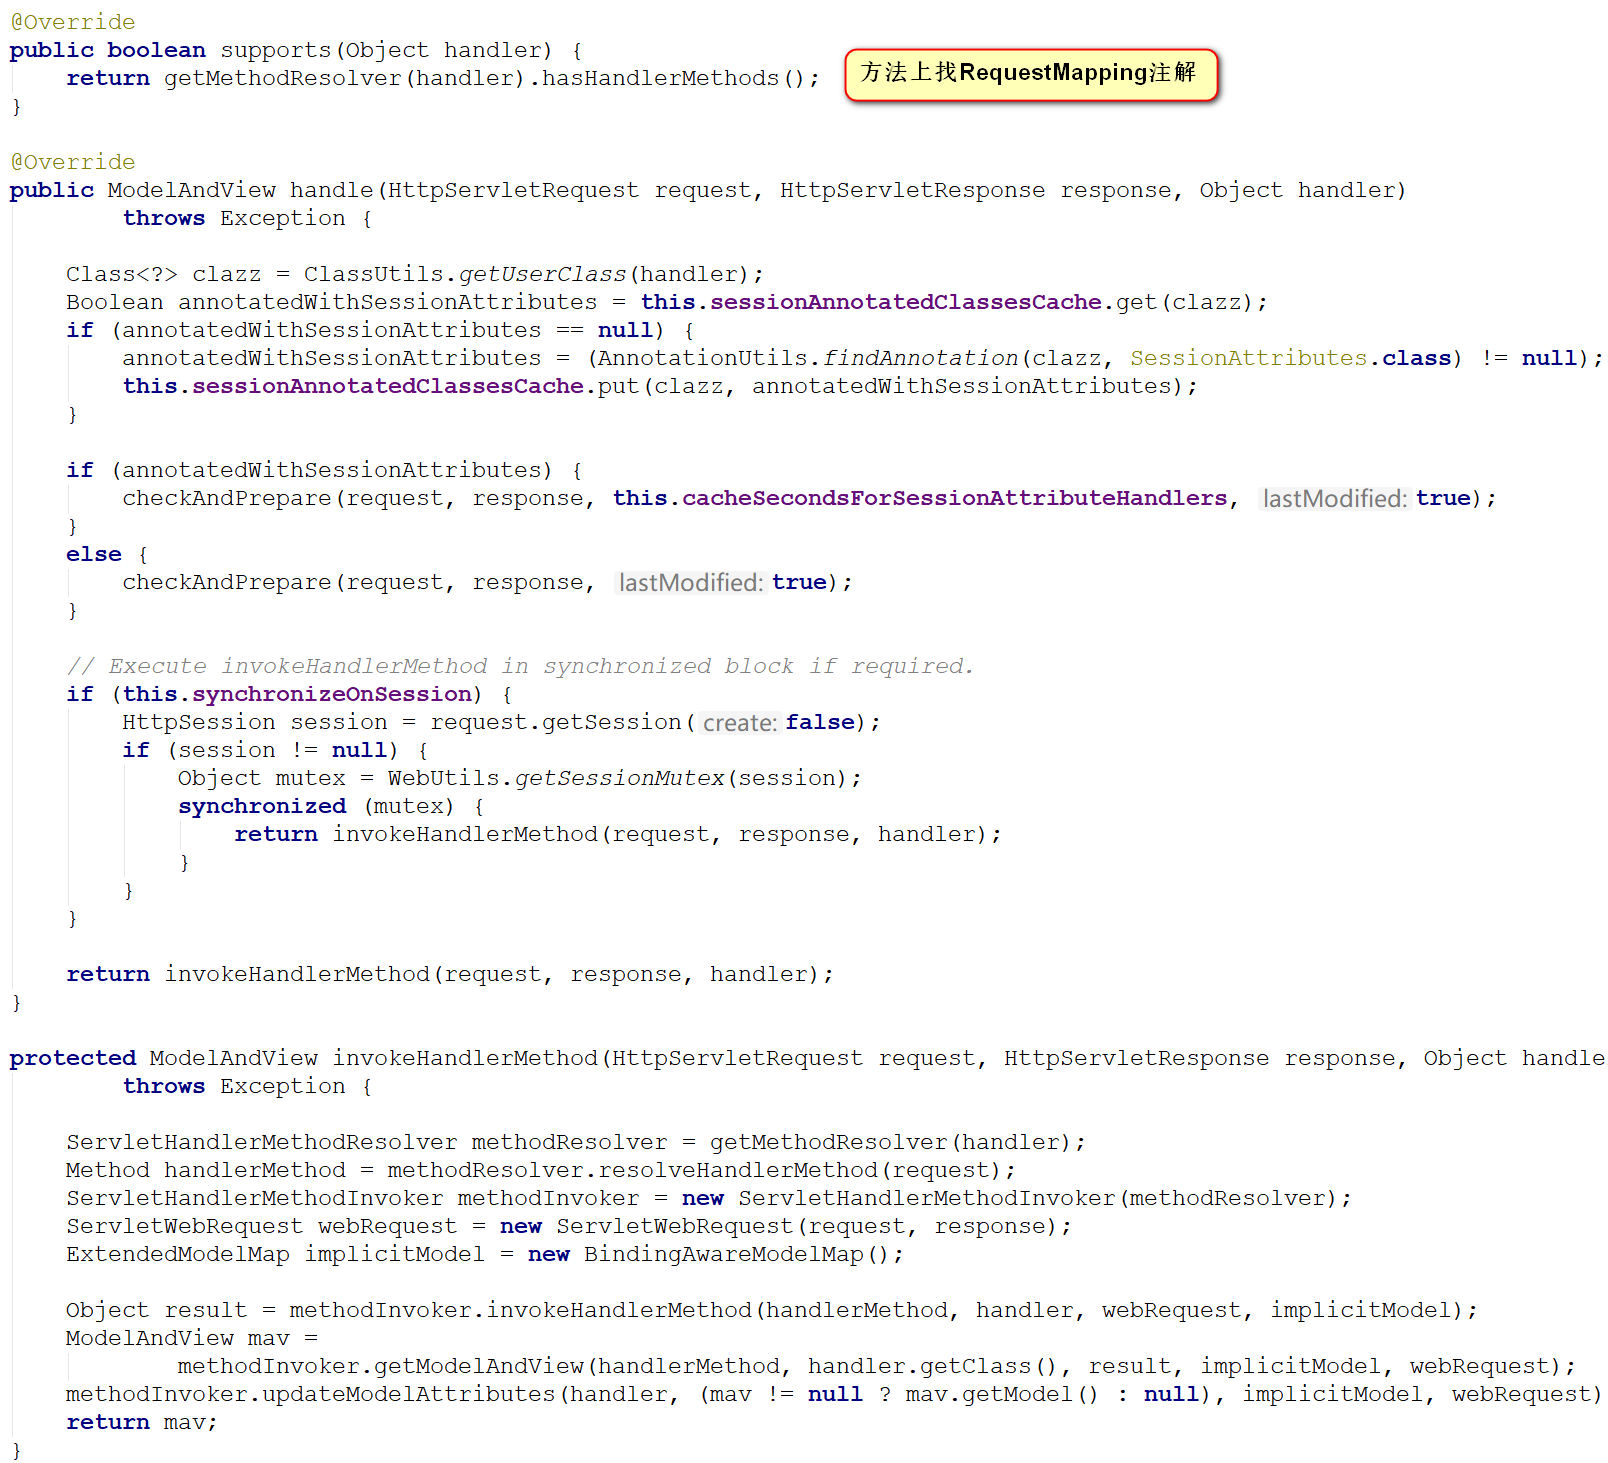The width and height of the screenshot is (1608, 1463).
Task: Click getMethodResolver(handler) in methodResolver assignment
Action: pos(890,1142)
